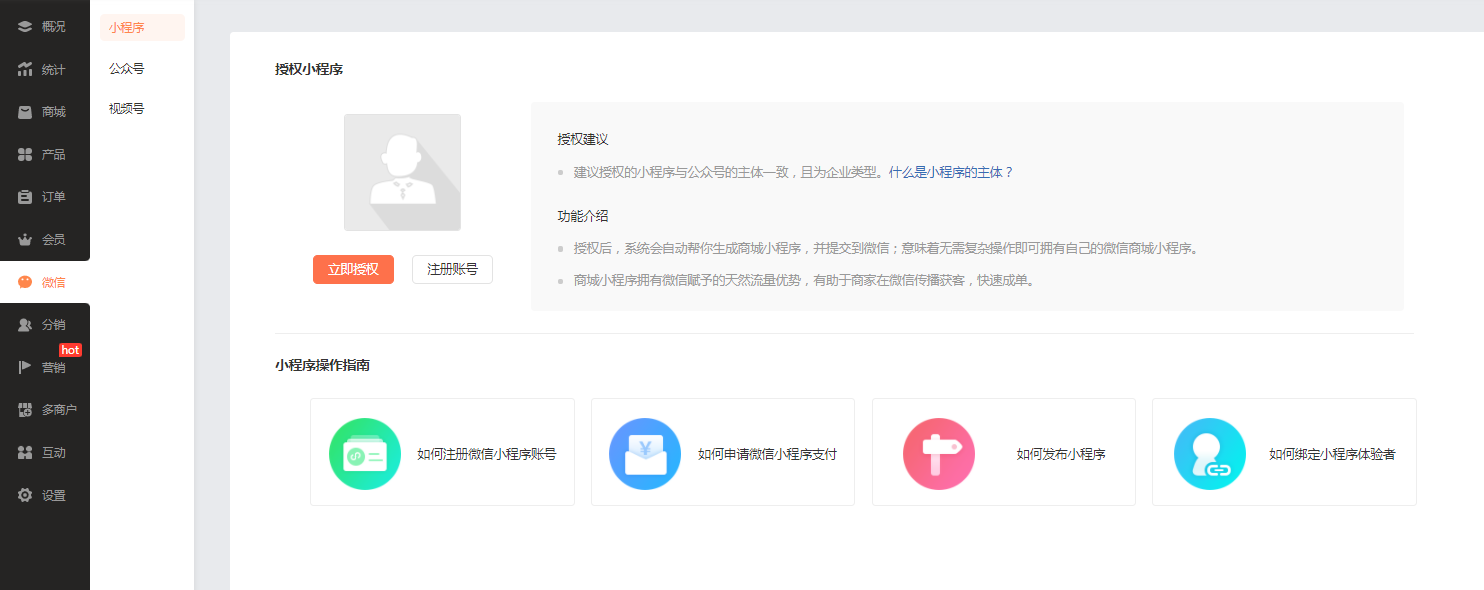Click the 会员 crown icon
The image size is (1484, 590).
tap(25, 240)
